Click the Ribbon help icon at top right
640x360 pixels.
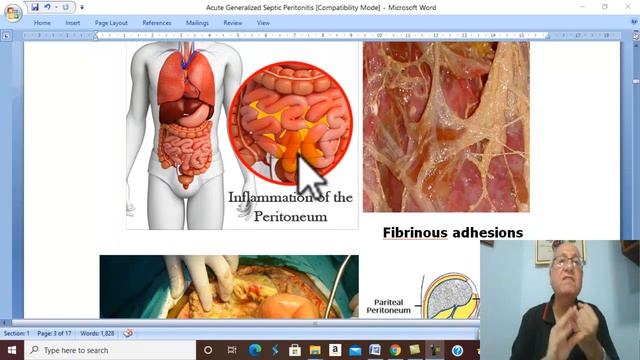pyautogui.click(x=635, y=22)
